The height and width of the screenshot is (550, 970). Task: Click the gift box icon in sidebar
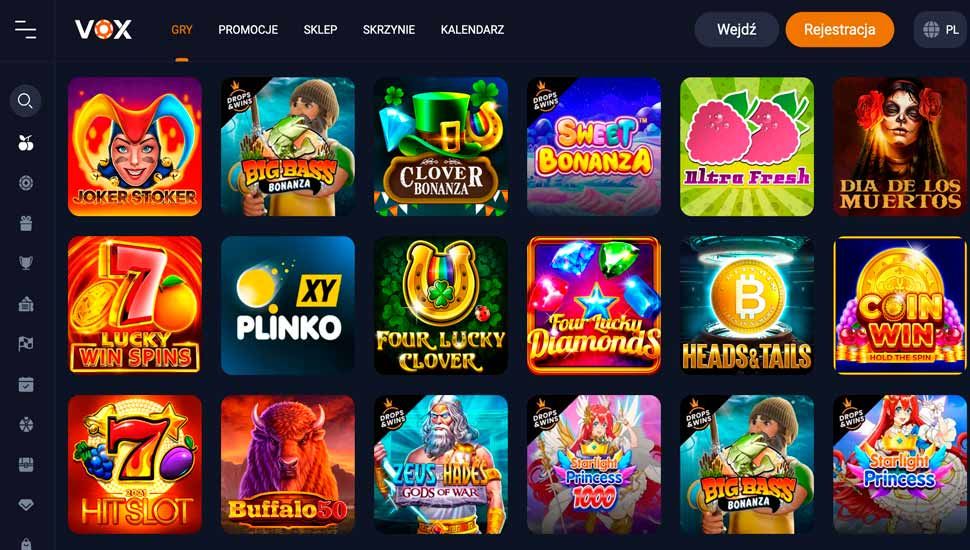click(x=25, y=223)
